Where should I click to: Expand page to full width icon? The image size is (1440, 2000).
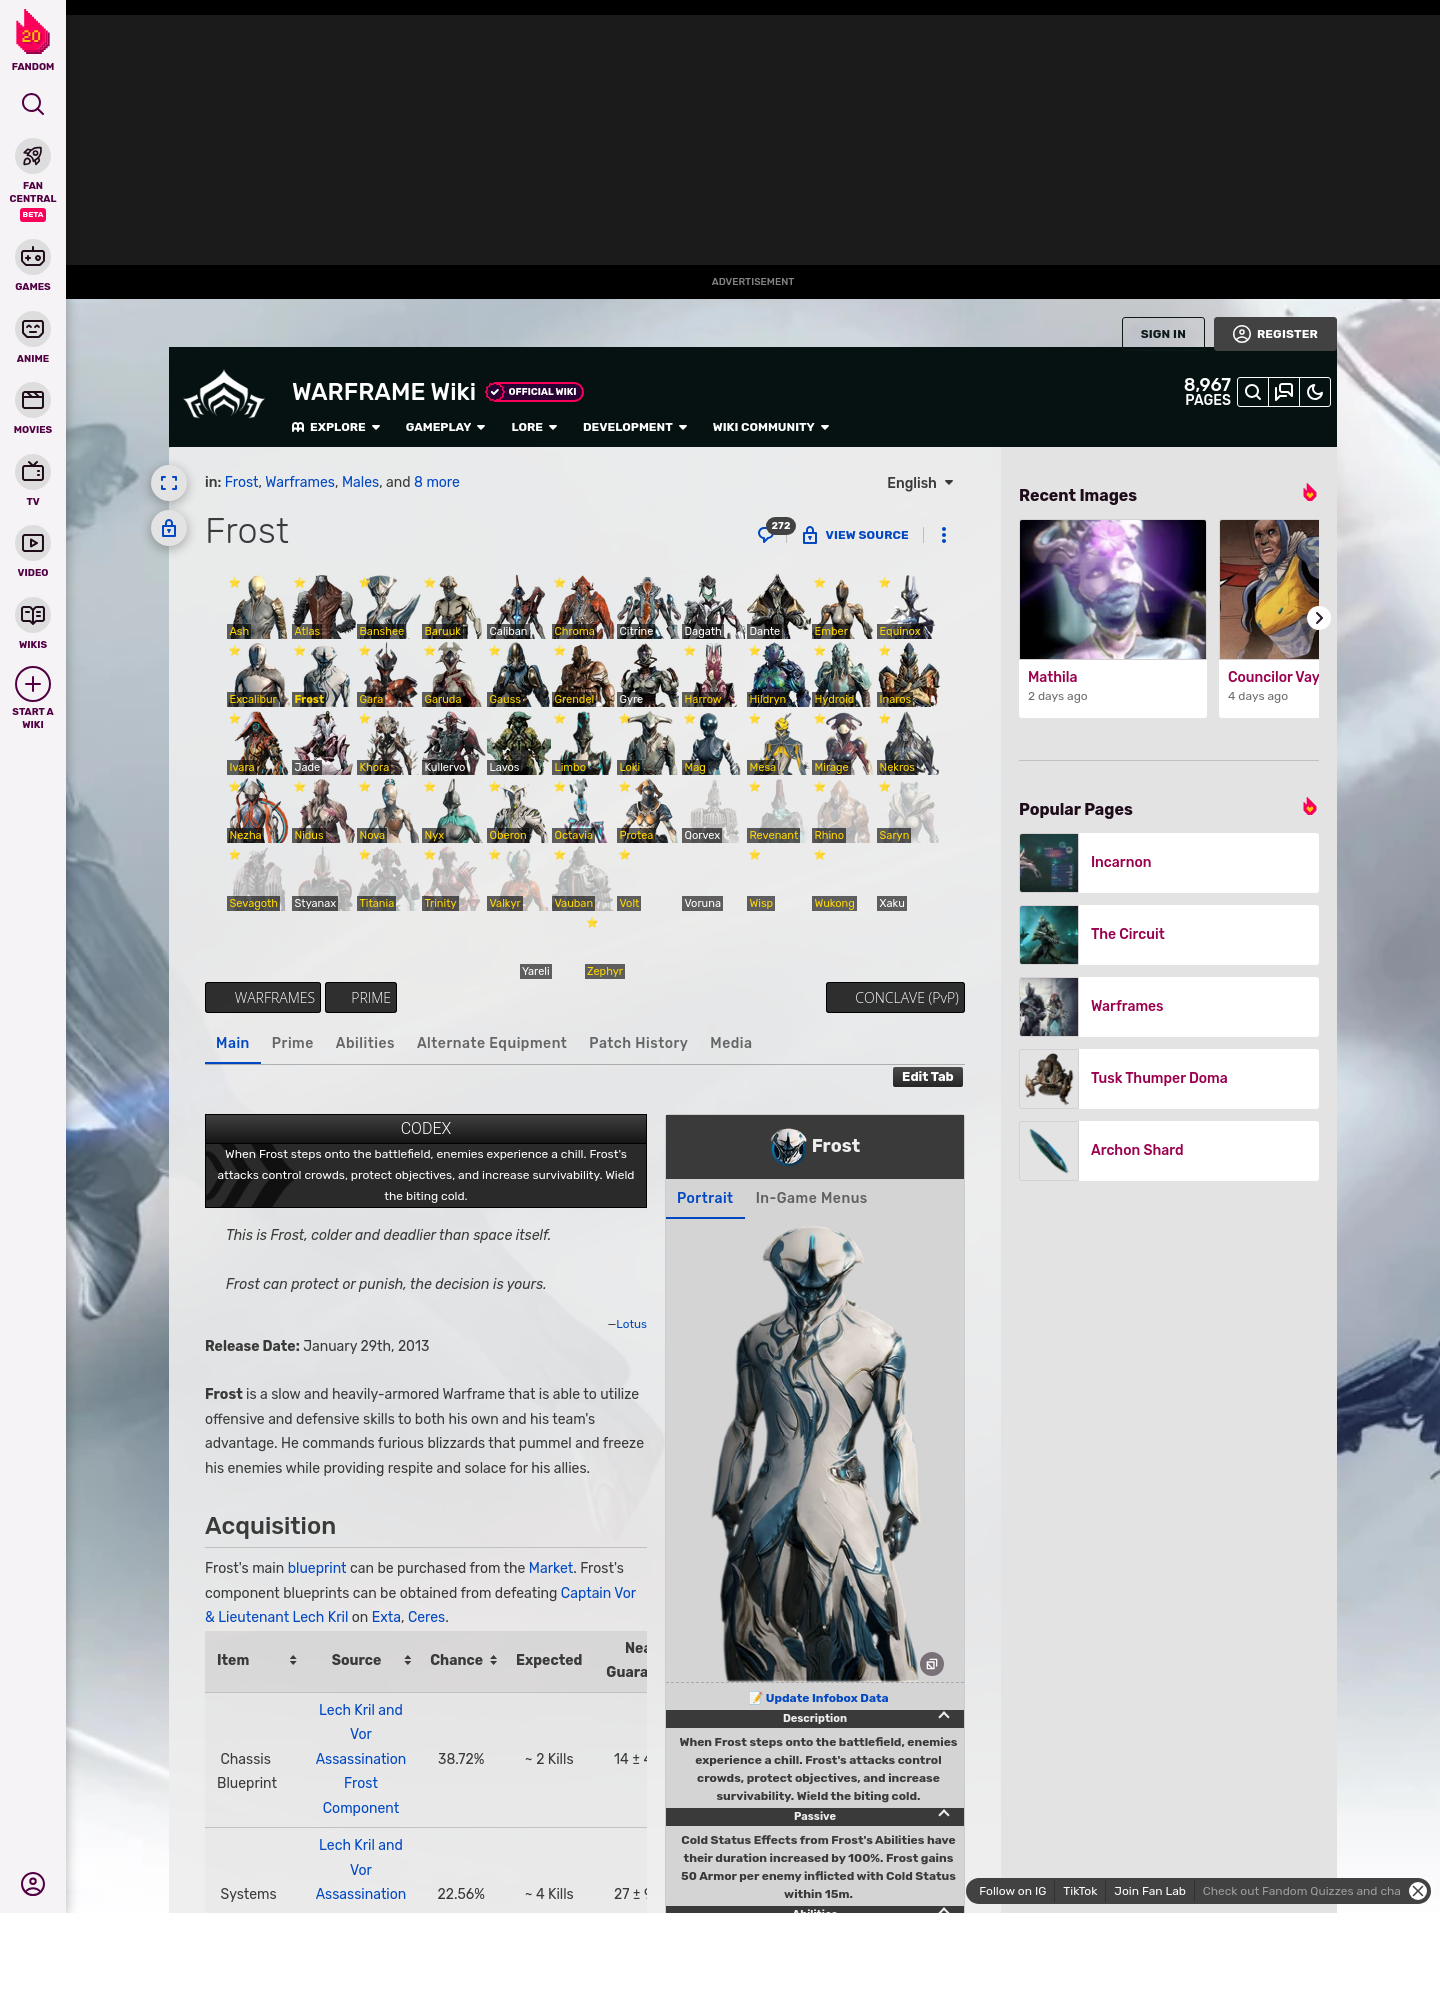click(x=169, y=483)
